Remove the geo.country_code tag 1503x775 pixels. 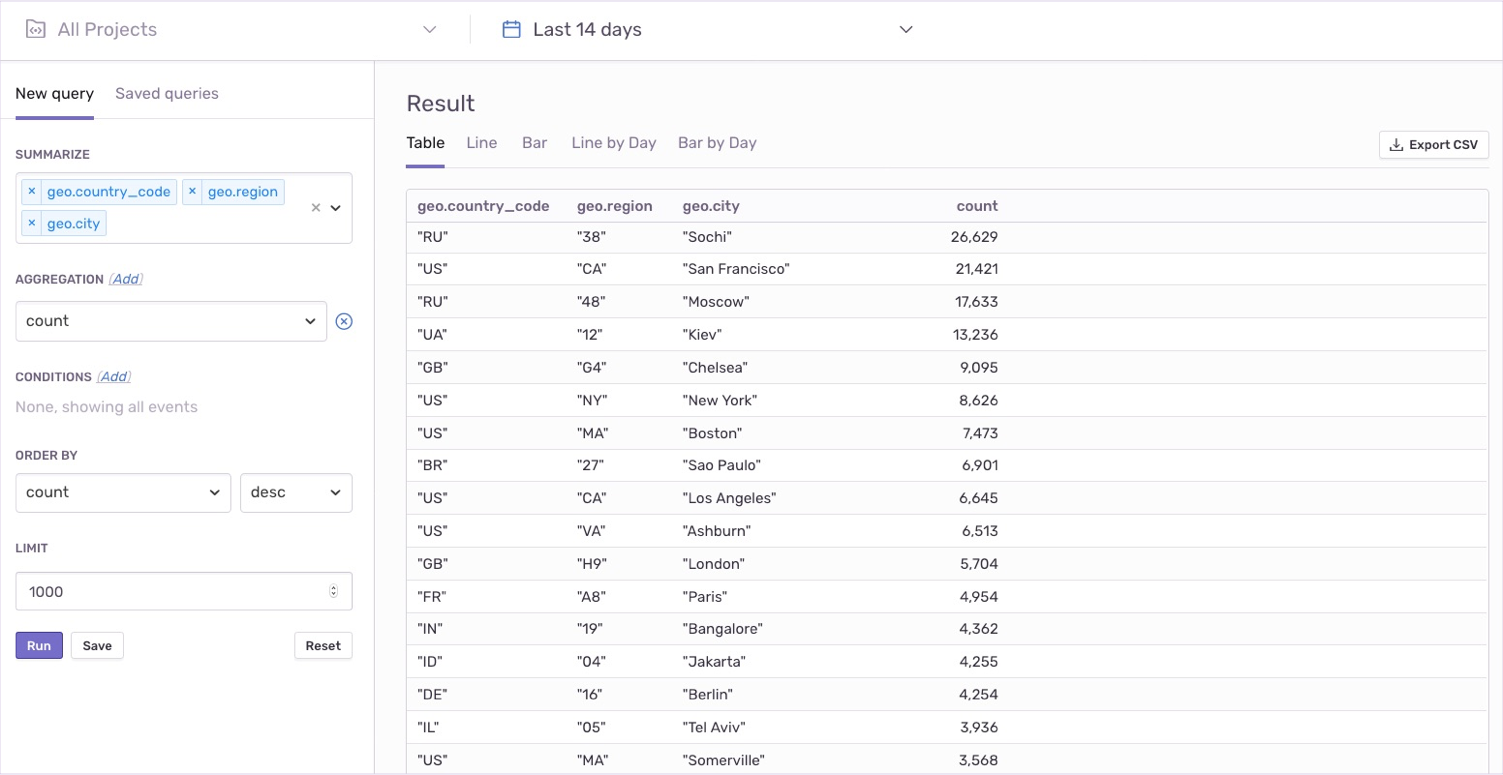[x=32, y=191]
